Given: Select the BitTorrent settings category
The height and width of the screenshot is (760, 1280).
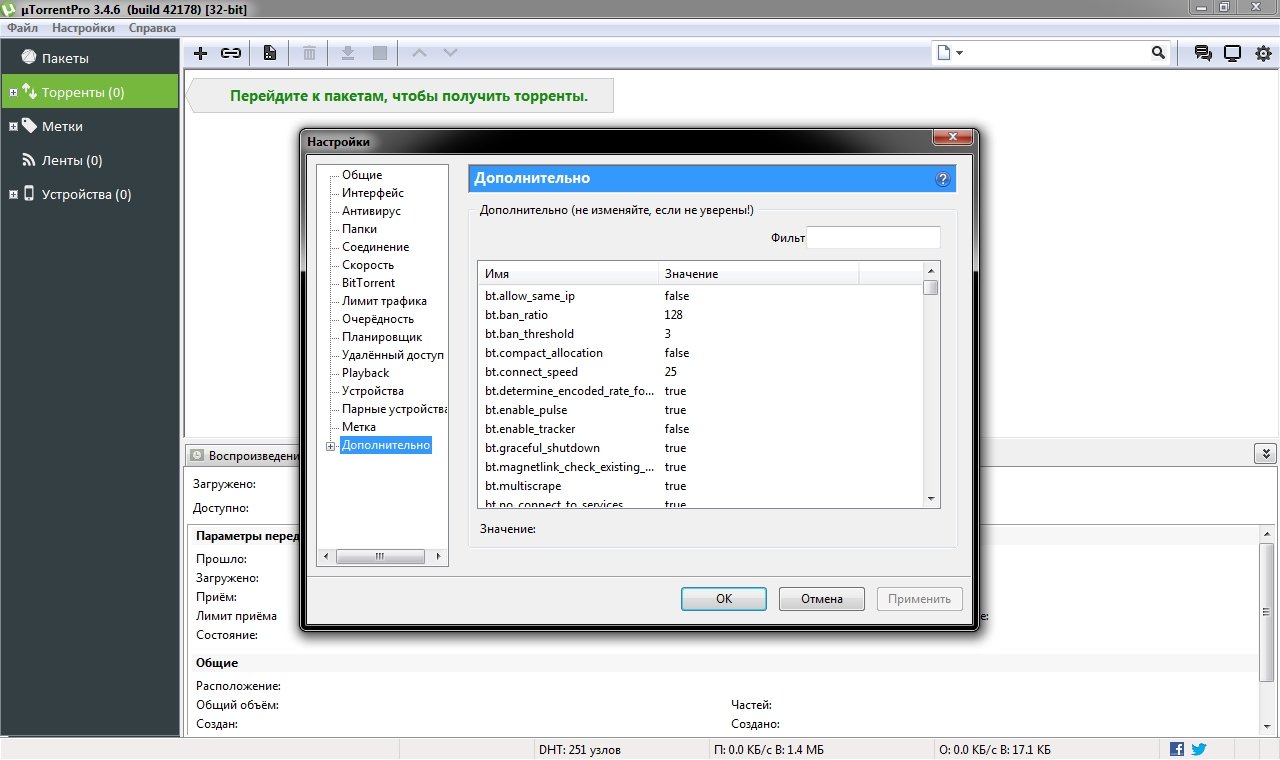Looking at the screenshot, I should [x=368, y=283].
